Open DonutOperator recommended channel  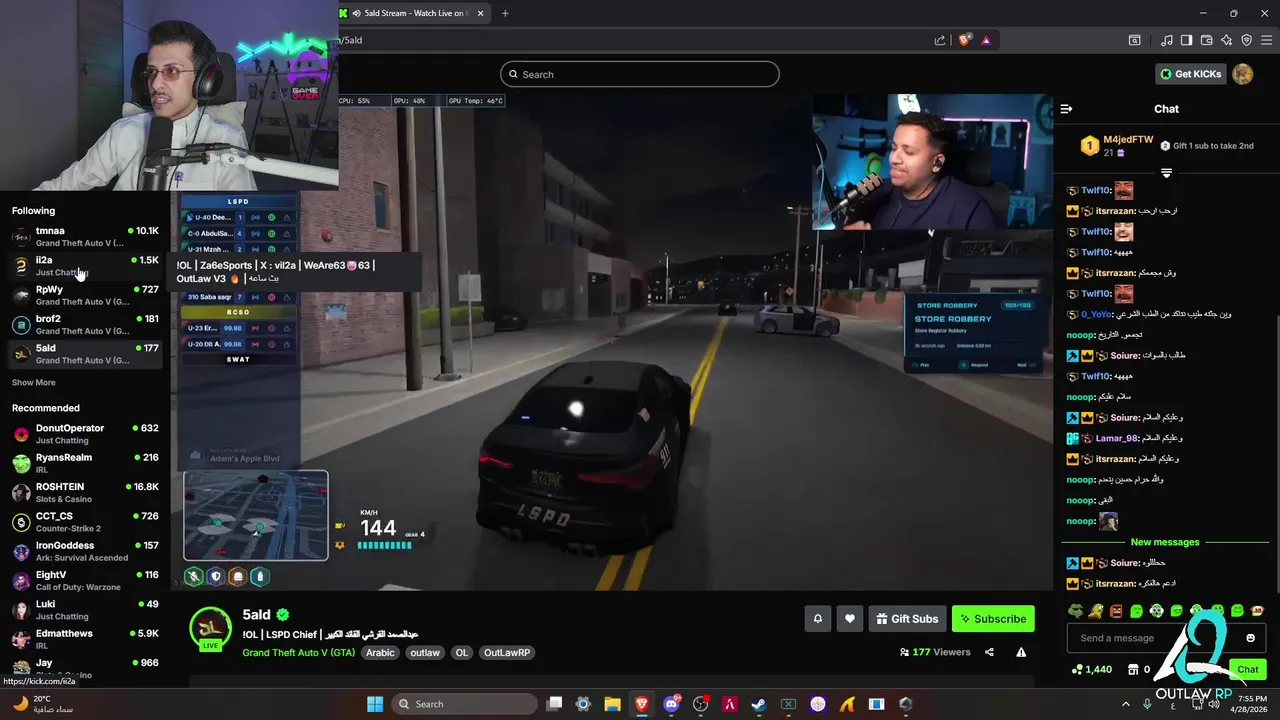[x=85, y=434]
